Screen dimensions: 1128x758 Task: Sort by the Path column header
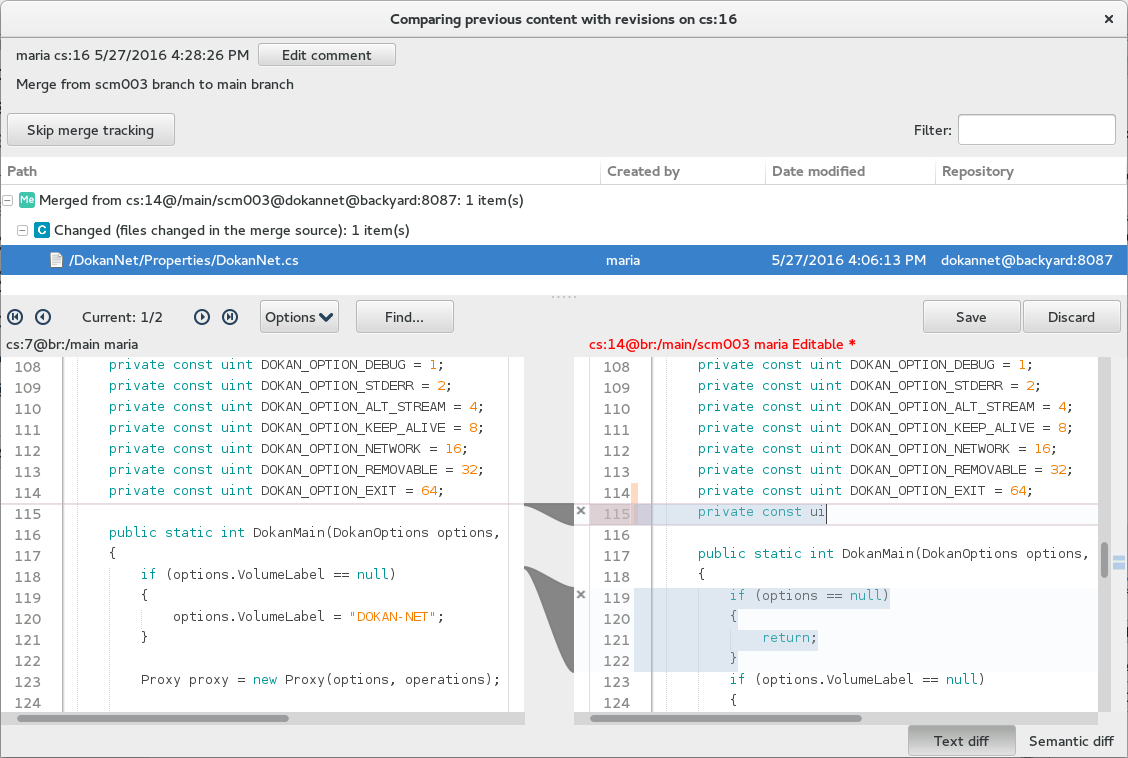pyautogui.click(x=300, y=171)
